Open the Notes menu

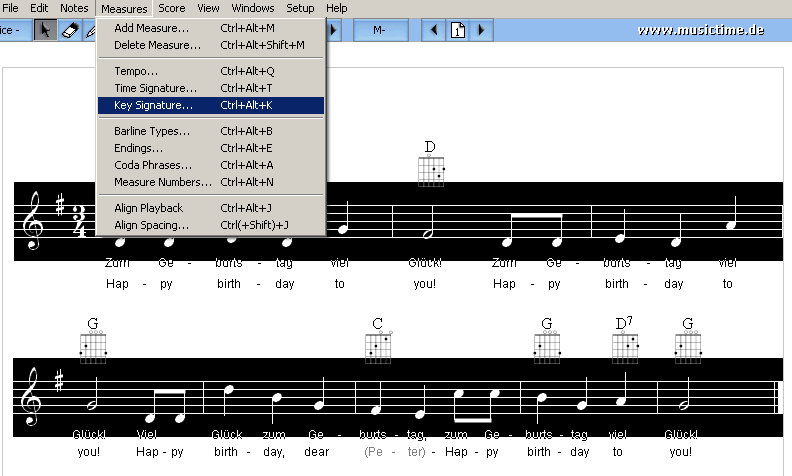(74, 8)
